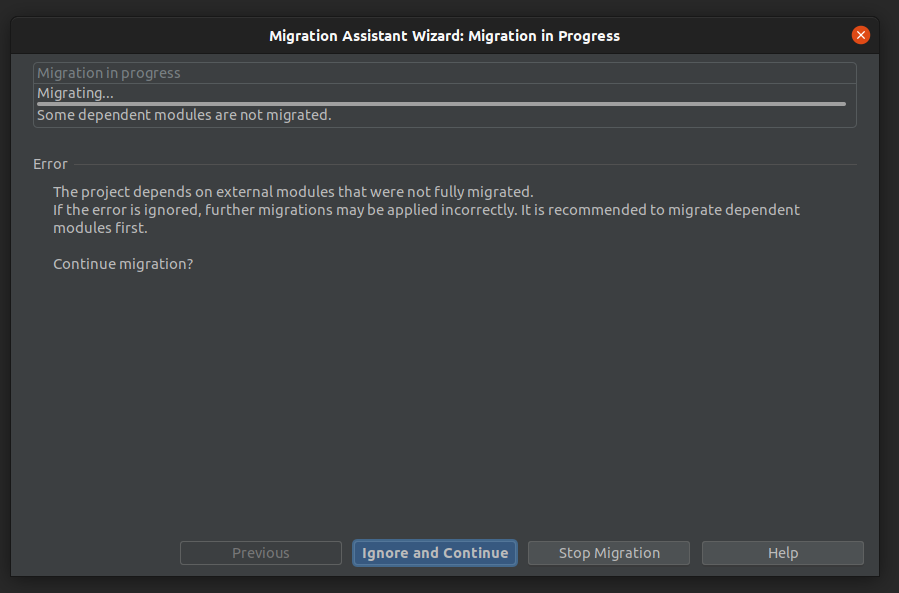The image size is (899, 593).
Task: Click 'Some dependent modules are not migrated' message
Action: 184,115
